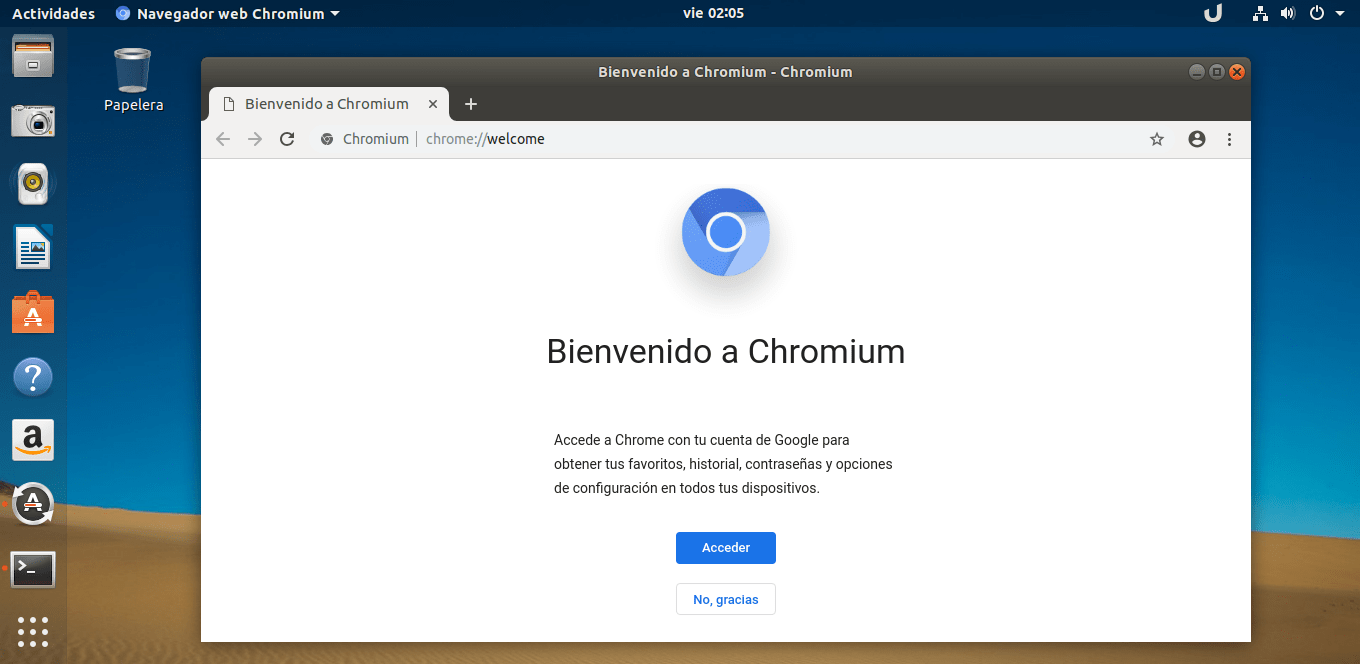1360x664 pixels.
Task: Open the Chromium three-dot menu
Action: tap(1229, 139)
